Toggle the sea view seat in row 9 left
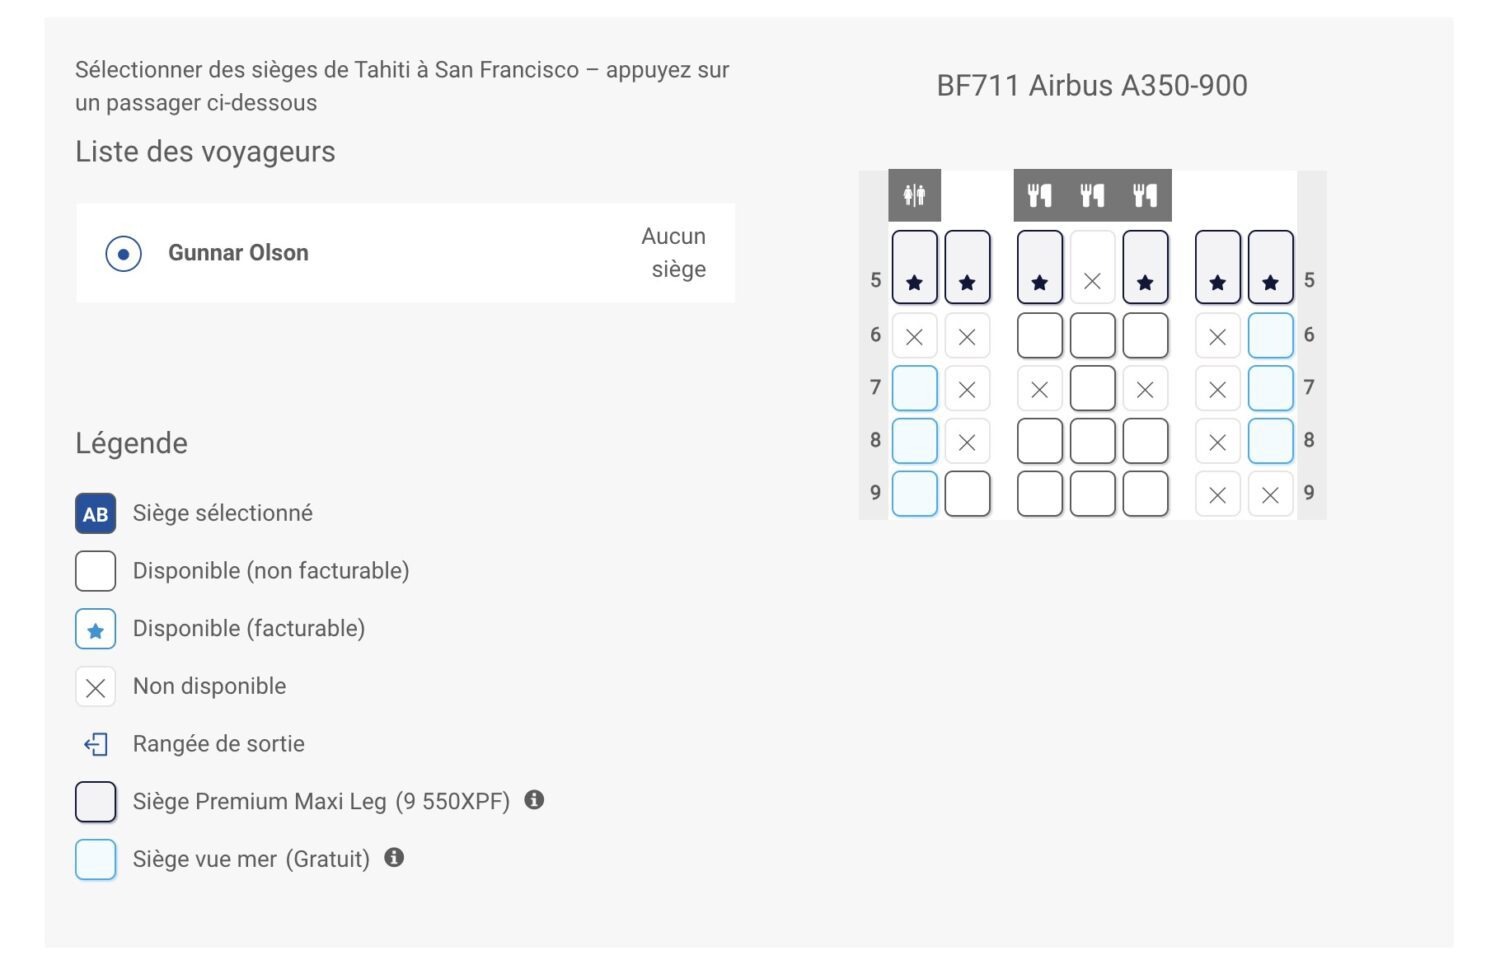Viewport: 1500px width, 974px height. coord(913,493)
